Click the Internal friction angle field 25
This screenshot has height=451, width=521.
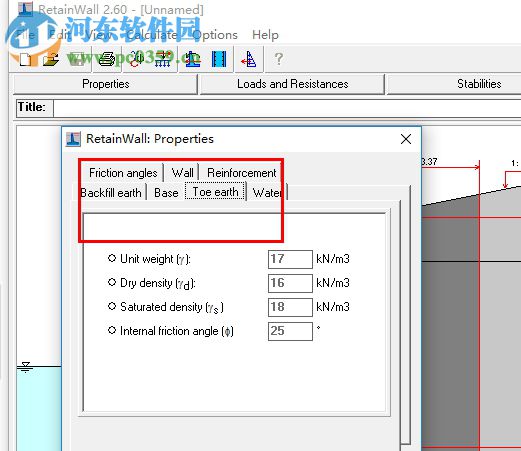point(290,331)
